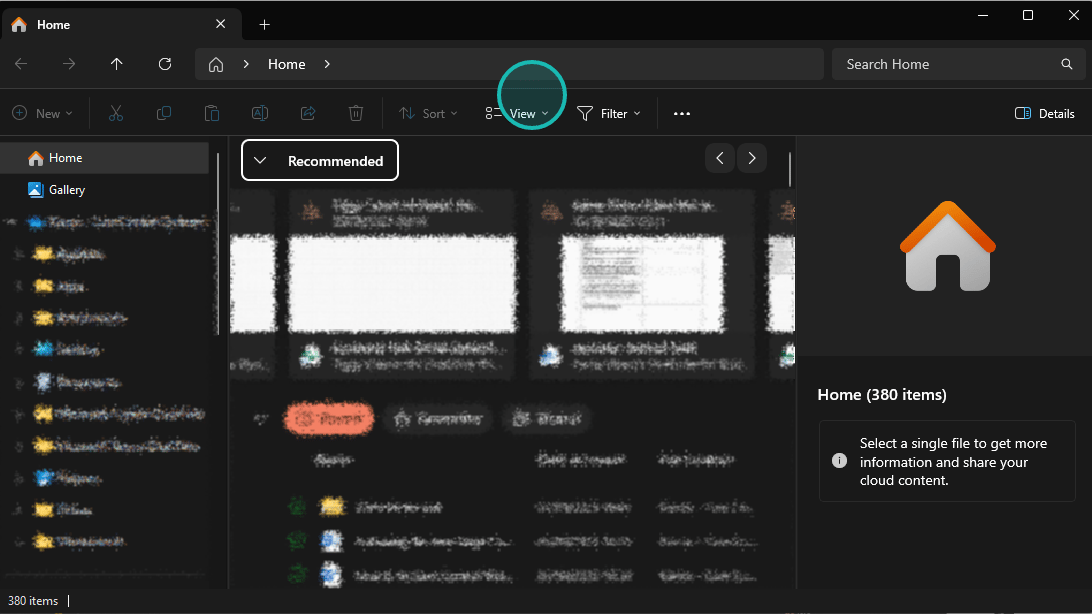Click the info icon in the details pane
This screenshot has width=1092, height=614.
839,461
